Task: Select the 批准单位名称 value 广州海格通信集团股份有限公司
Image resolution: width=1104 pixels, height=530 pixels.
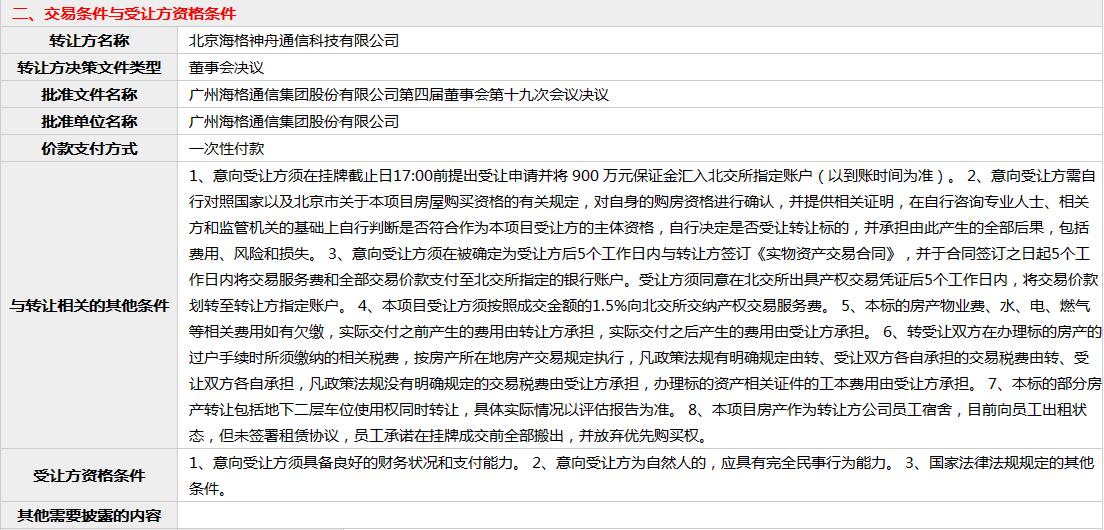Action: pos(294,122)
